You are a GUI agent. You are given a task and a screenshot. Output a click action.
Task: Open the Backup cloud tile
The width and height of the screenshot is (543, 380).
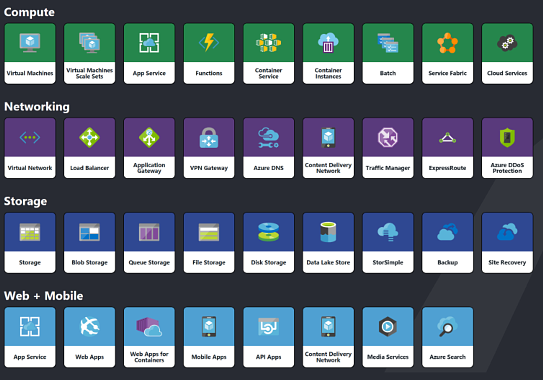(447, 243)
